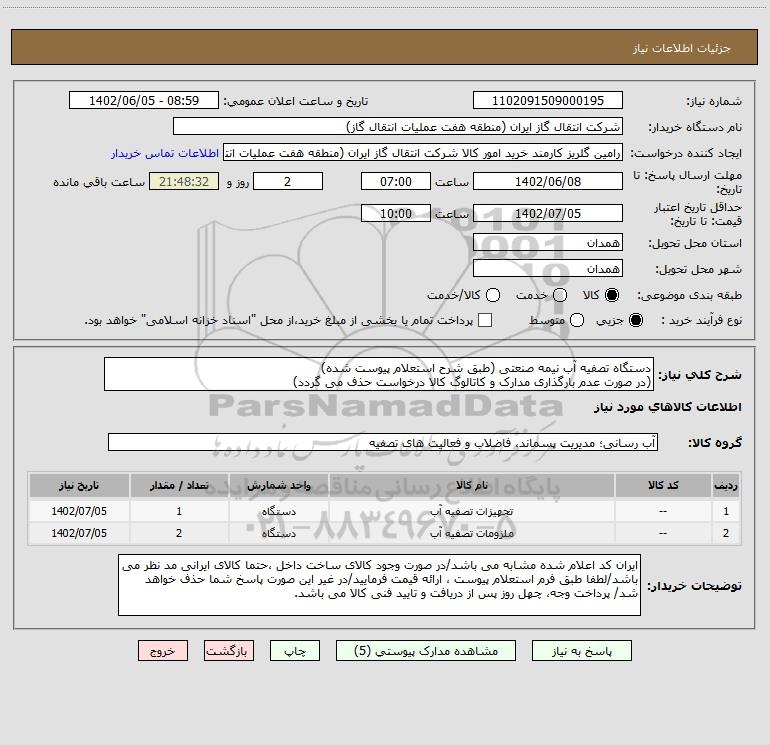Screen dimensions: 770x745
Task: Select the خدمت radio button
Action: tap(560, 295)
